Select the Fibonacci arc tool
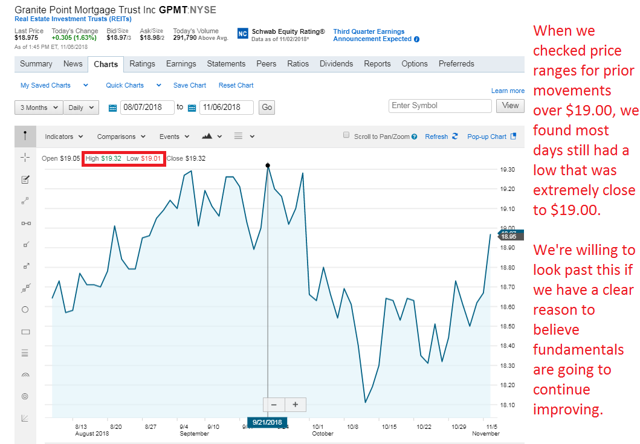 (25, 375)
